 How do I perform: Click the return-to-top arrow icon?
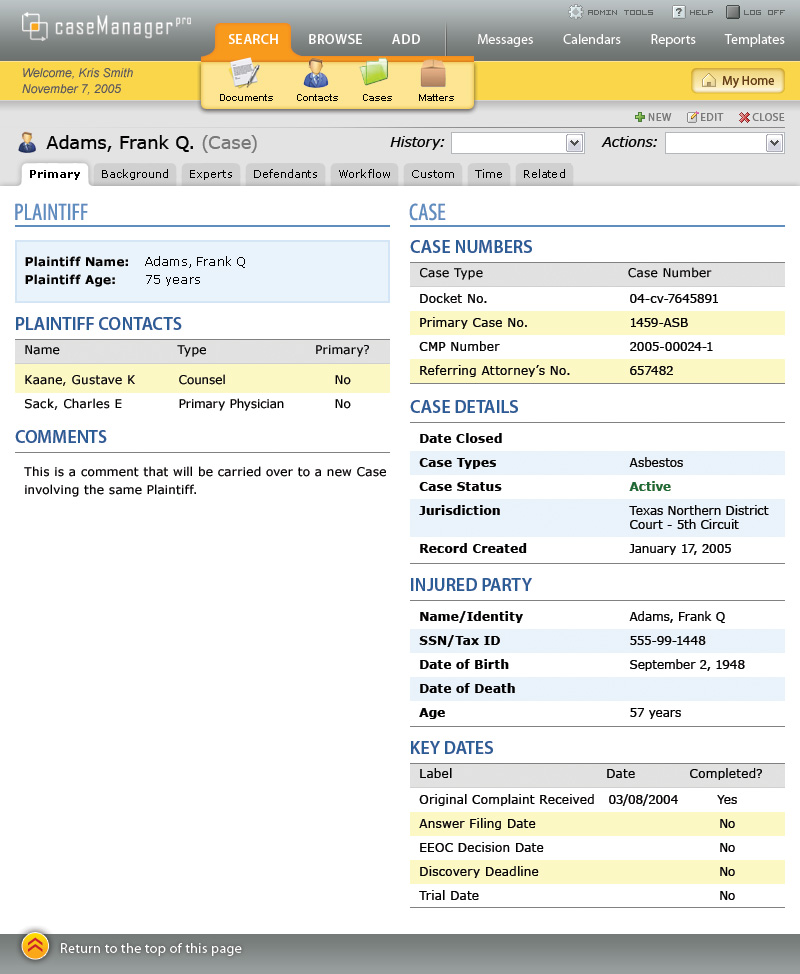tap(35, 946)
